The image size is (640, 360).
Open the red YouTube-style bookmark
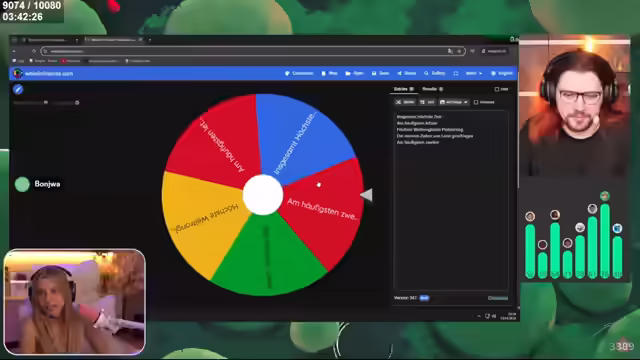pos(71,61)
